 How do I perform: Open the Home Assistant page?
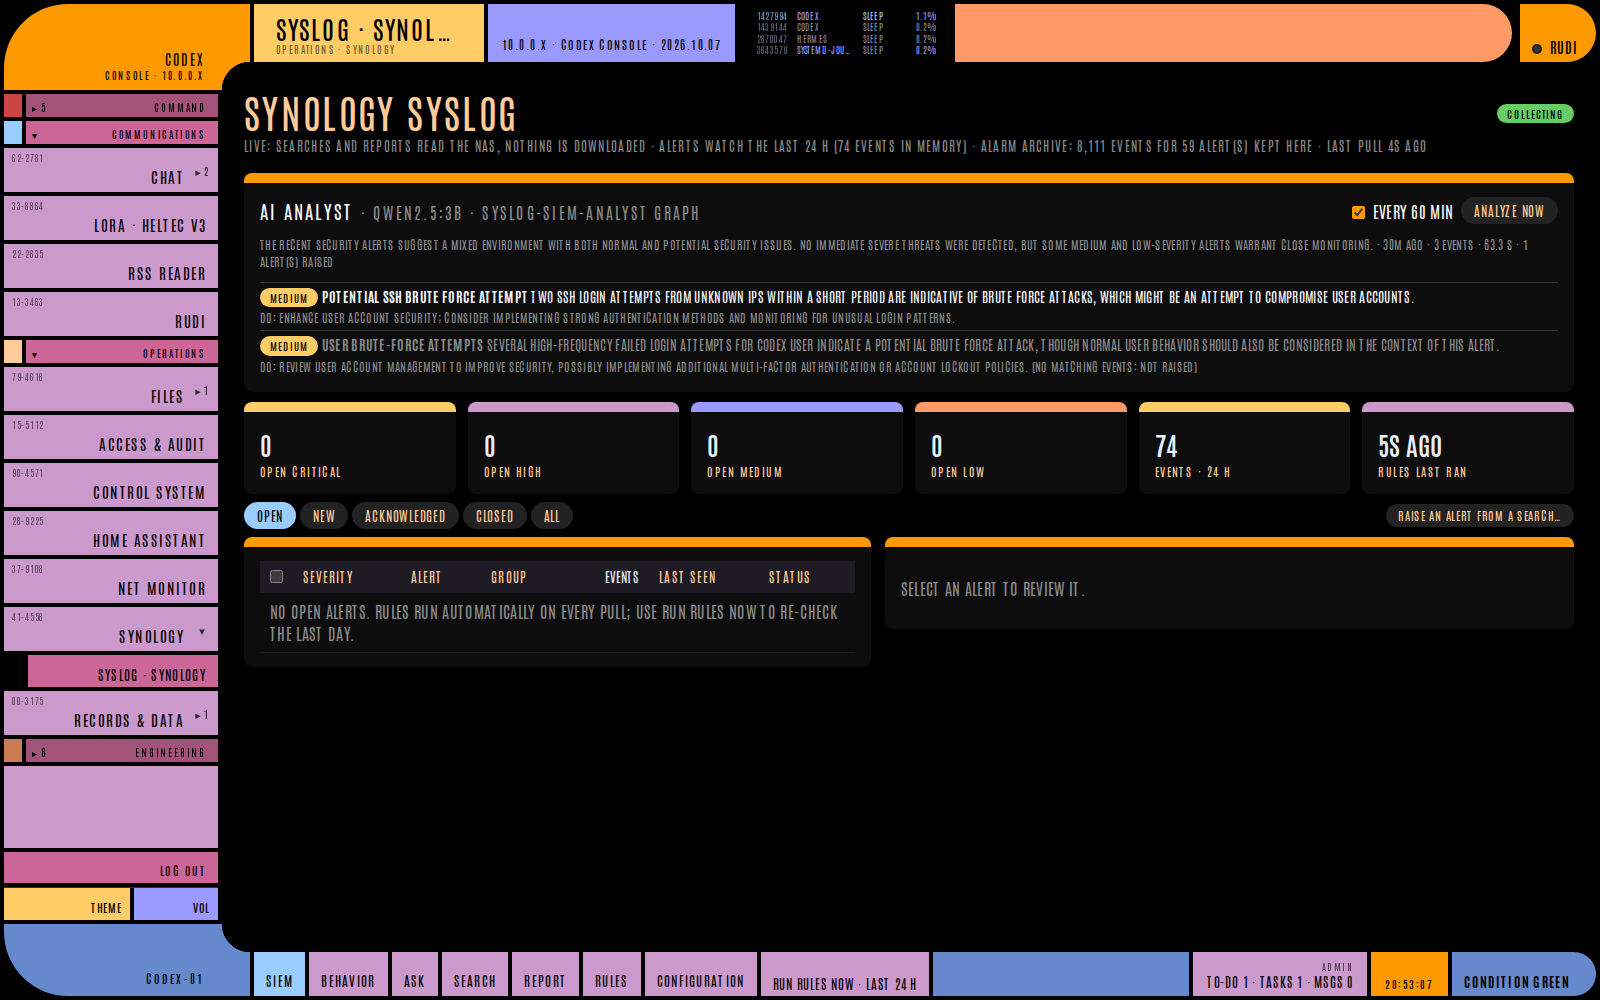click(x=111, y=533)
